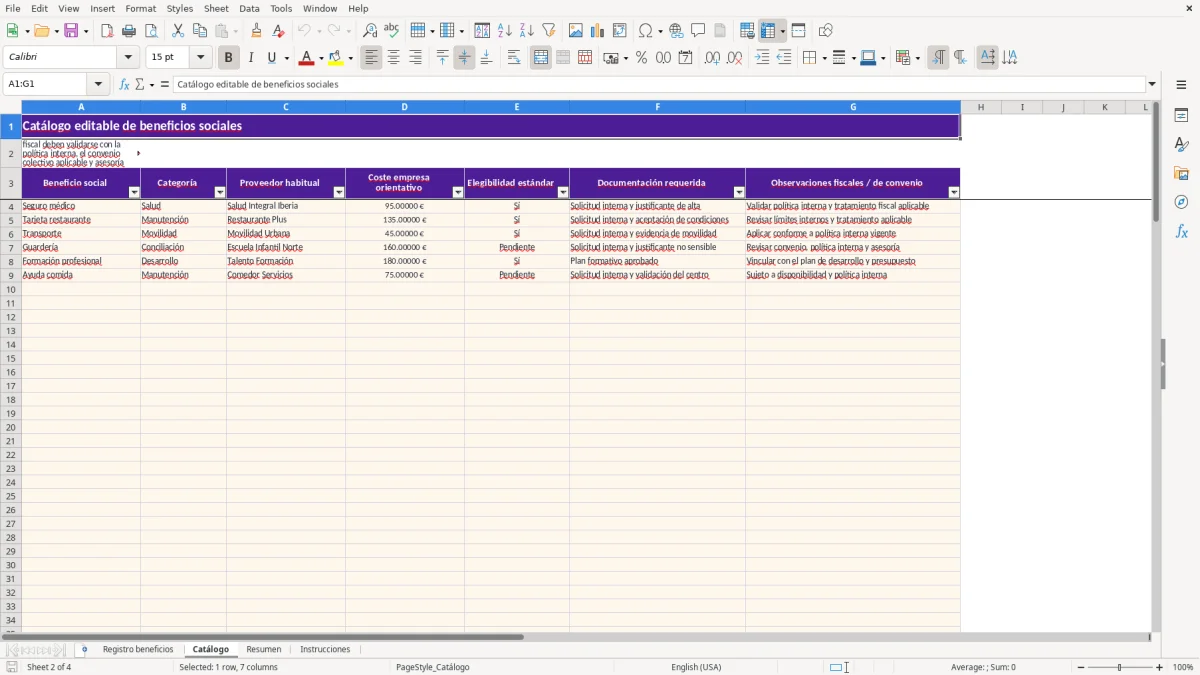Open the Navigator sidebar panel
The height and width of the screenshot is (675, 1200).
point(1181,203)
